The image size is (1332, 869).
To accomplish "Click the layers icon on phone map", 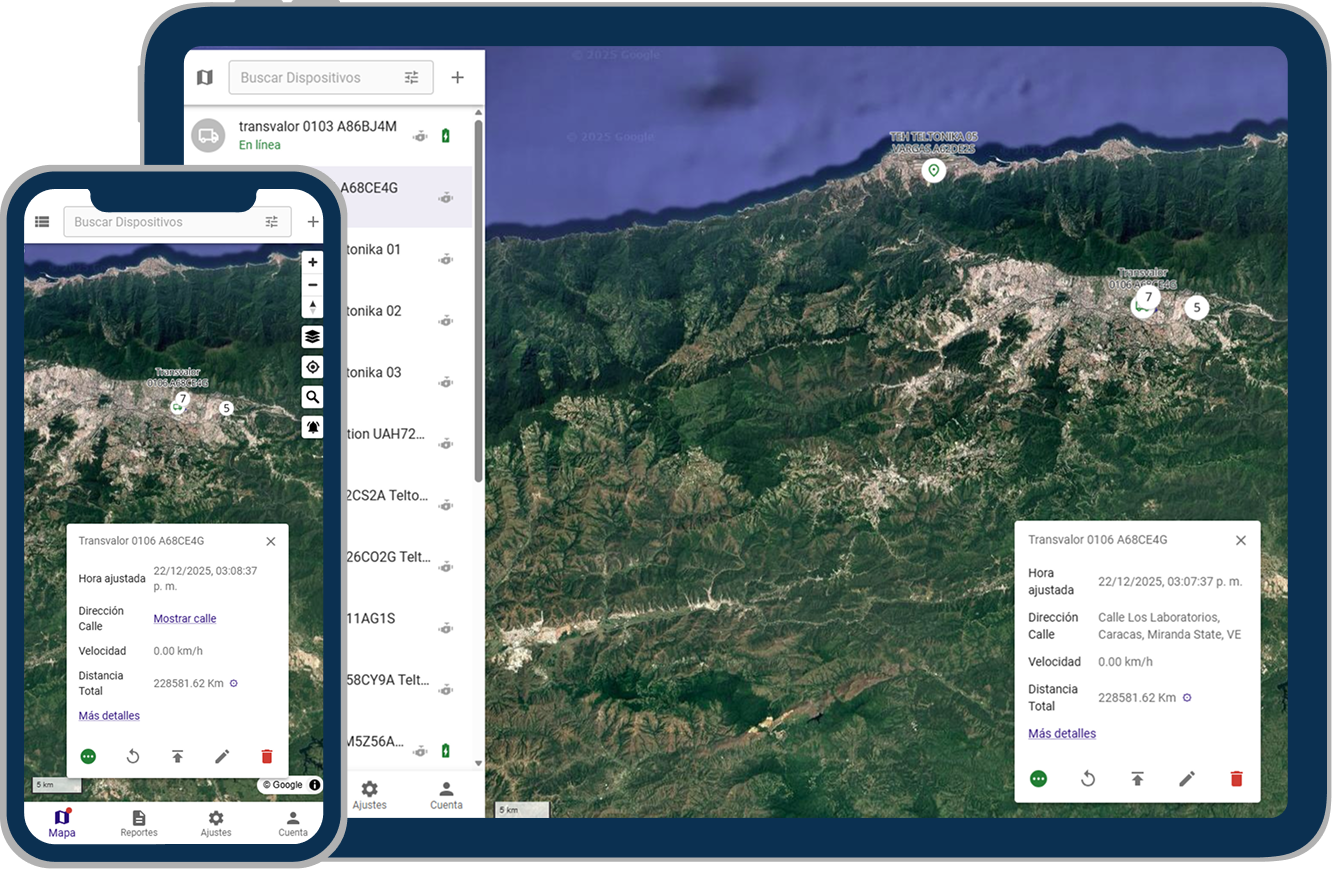I will [313, 337].
